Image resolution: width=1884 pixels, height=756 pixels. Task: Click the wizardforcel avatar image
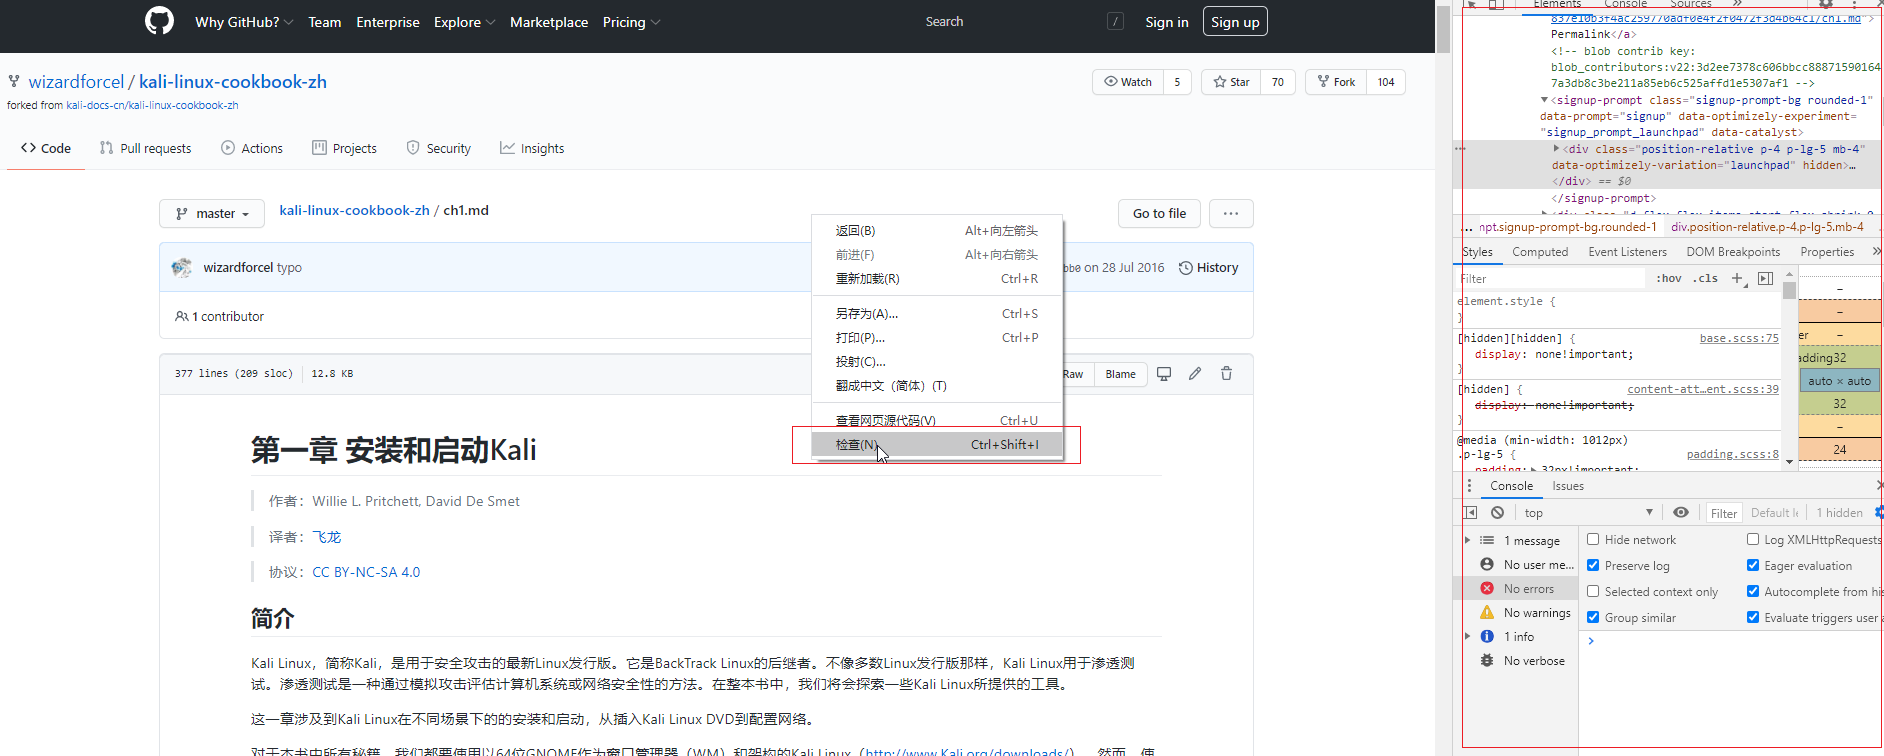coord(181,267)
